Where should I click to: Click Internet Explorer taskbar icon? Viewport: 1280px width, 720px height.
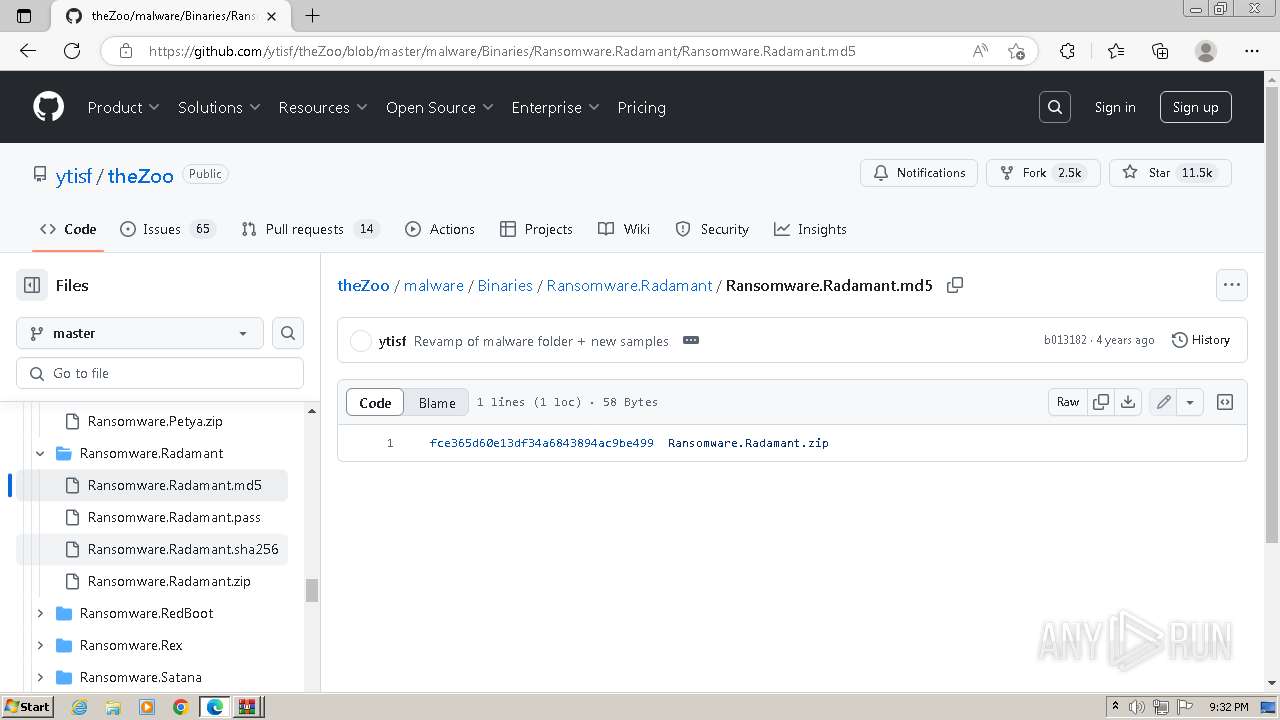click(80, 707)
